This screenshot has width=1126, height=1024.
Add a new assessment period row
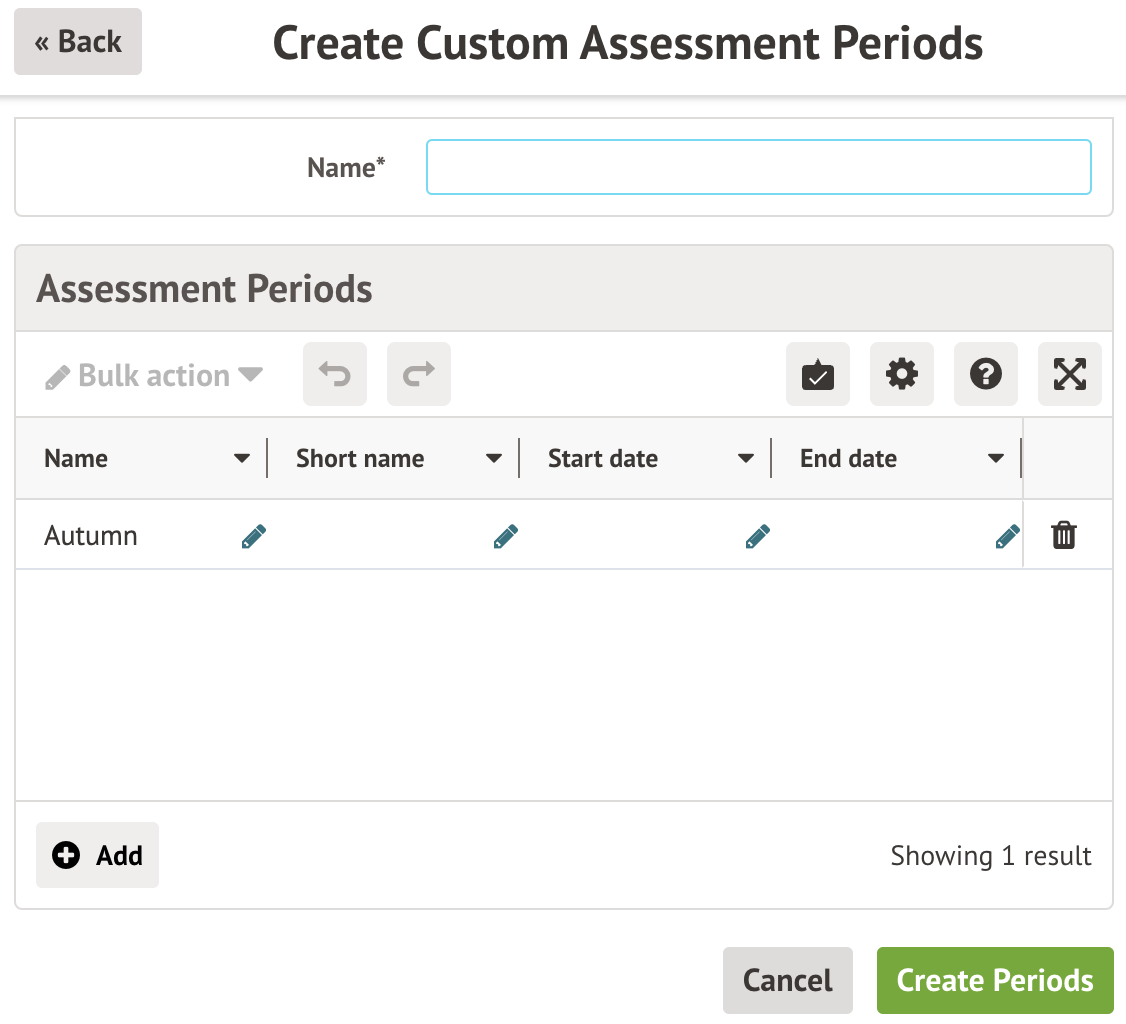(x=98, y=855)
